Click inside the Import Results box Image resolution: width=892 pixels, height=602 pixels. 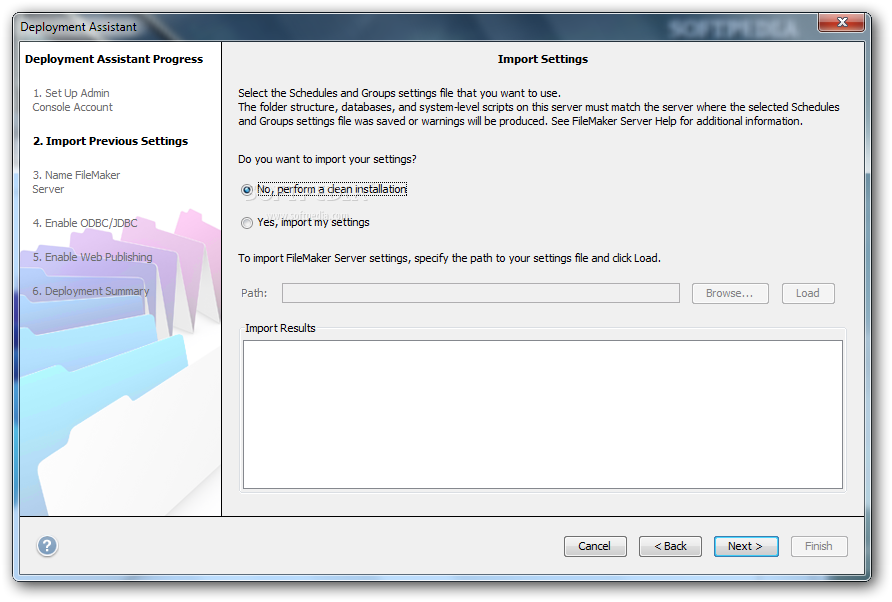coord(543,414)
